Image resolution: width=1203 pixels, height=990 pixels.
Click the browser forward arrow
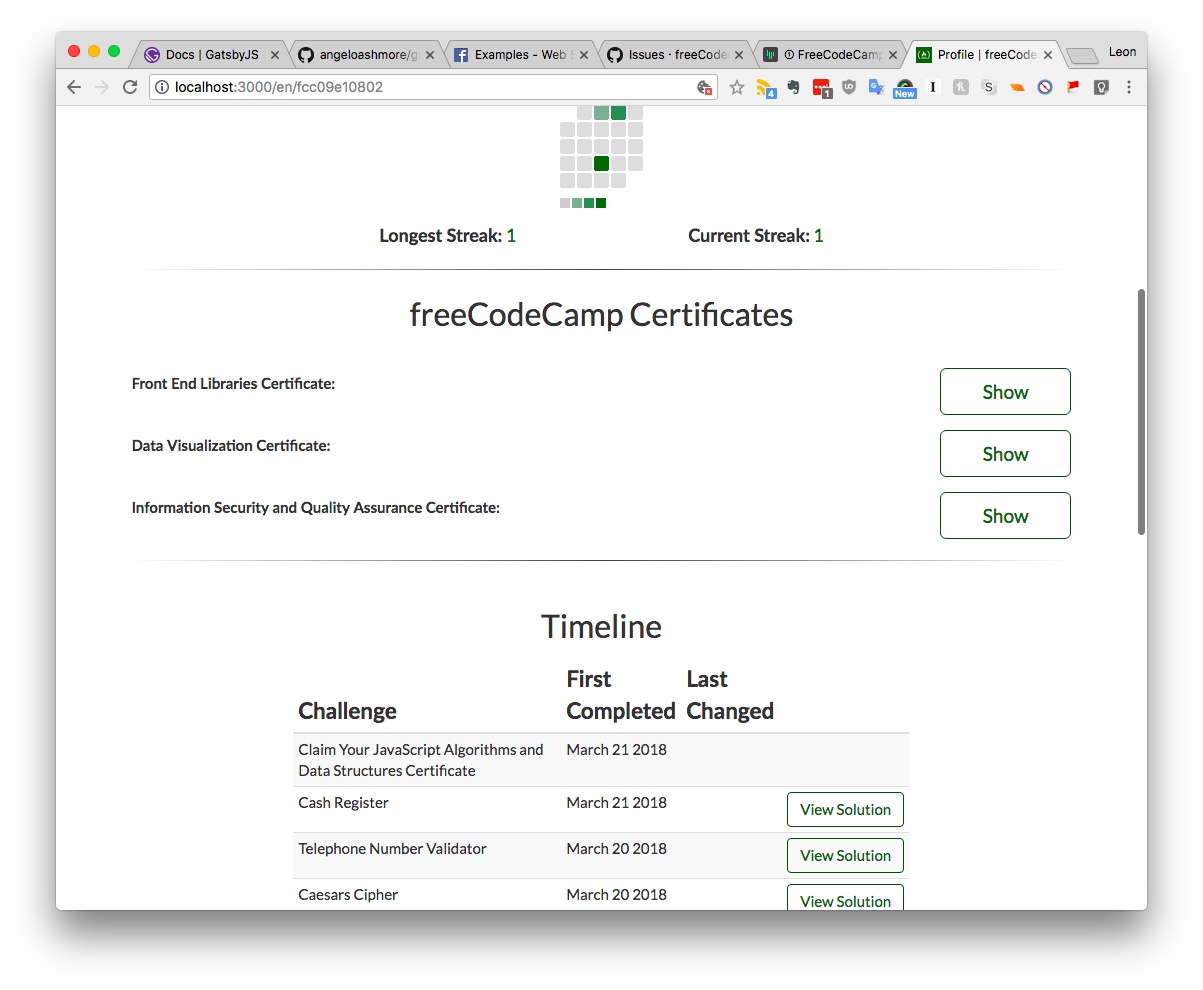[x=101, y=87]
